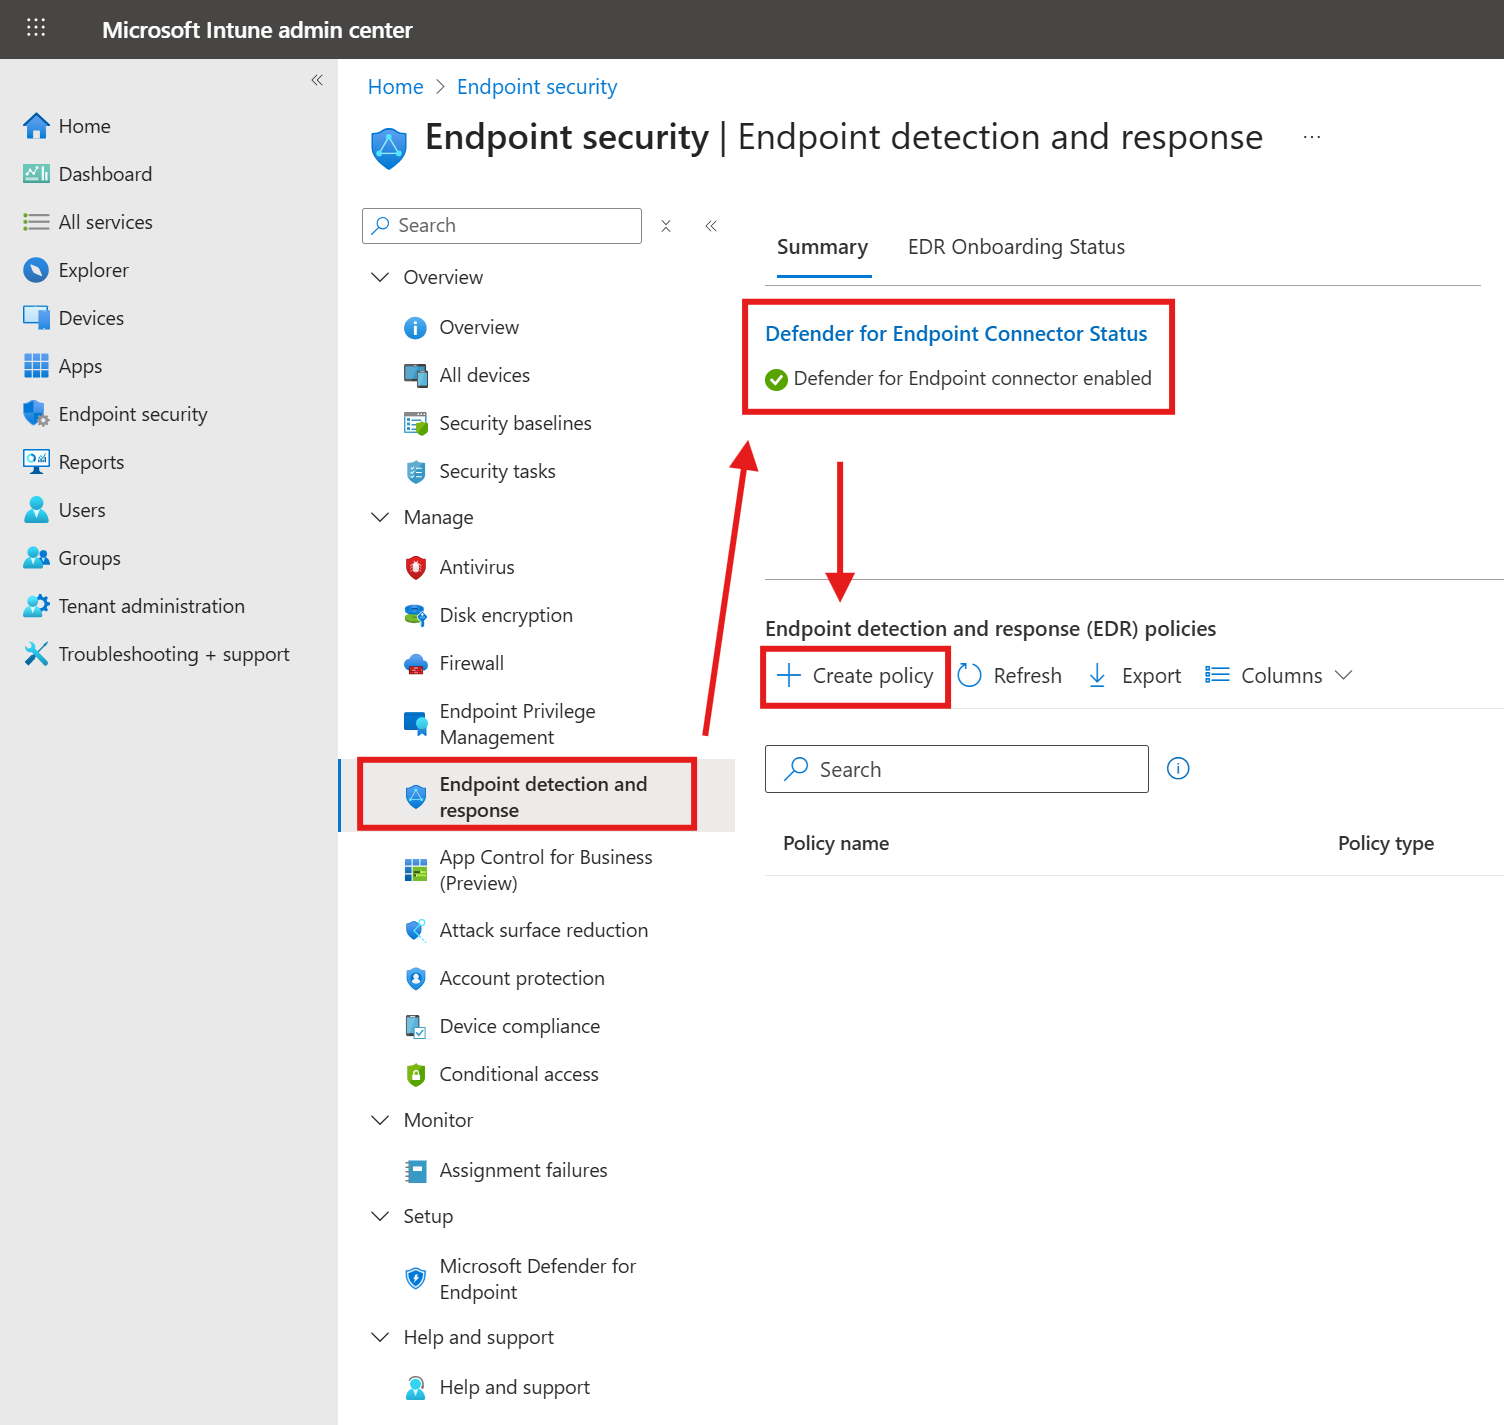Open the Help and support person icon item
Screen dimensions: 1504x1425
pyautogui.click(x=415, y=1388)
